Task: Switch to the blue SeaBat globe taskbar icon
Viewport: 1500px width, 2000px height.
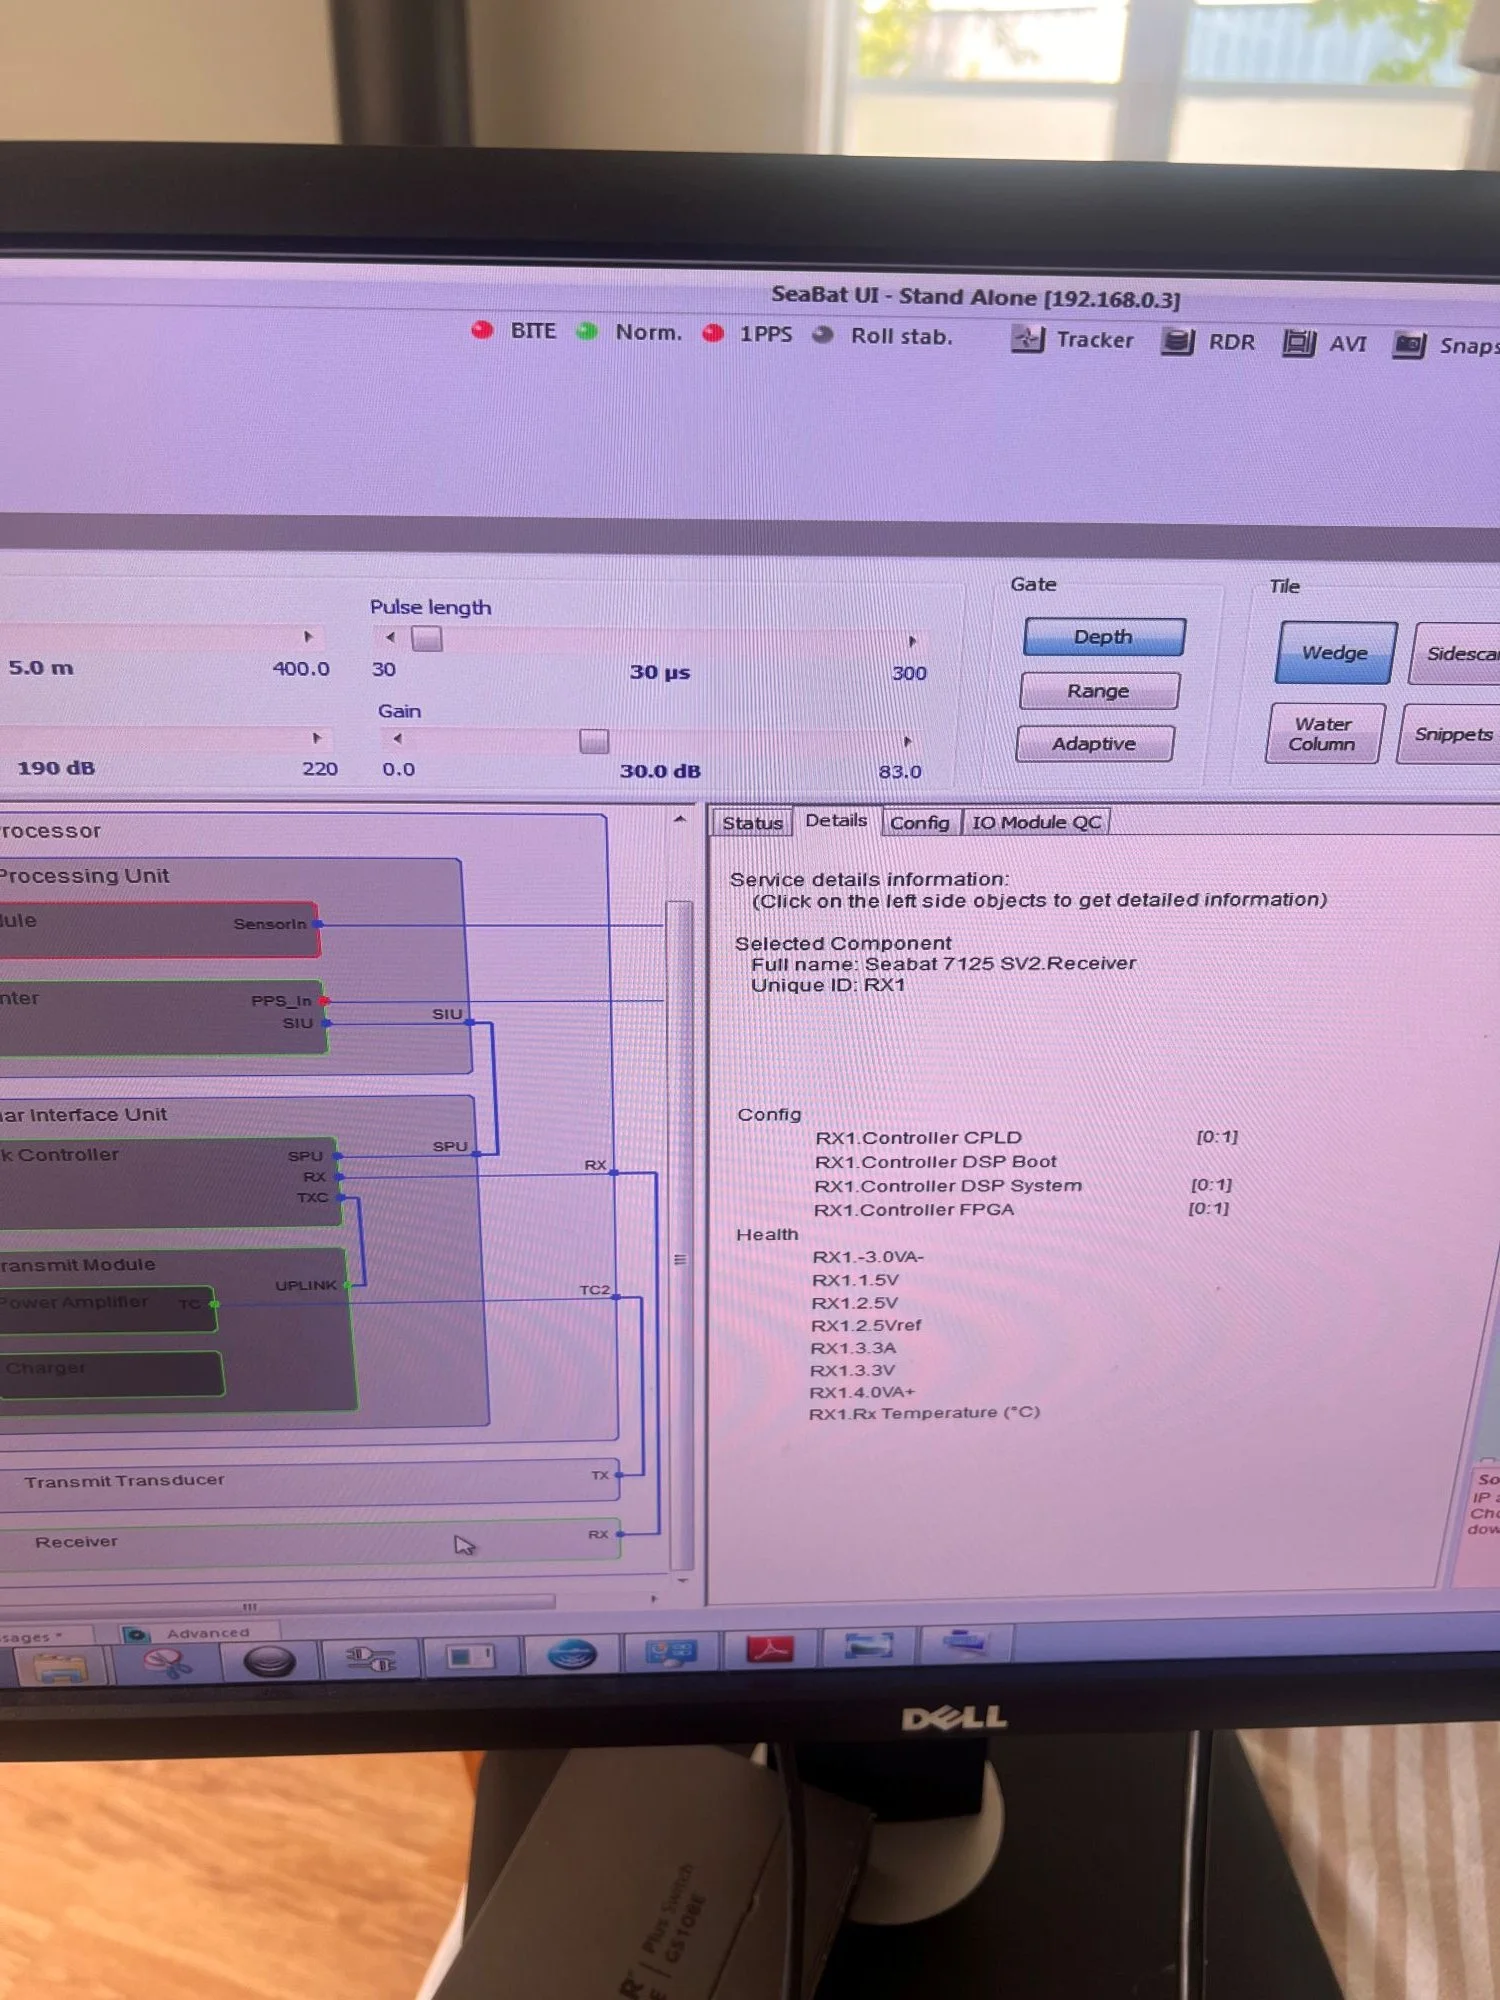Action: 572,1655
